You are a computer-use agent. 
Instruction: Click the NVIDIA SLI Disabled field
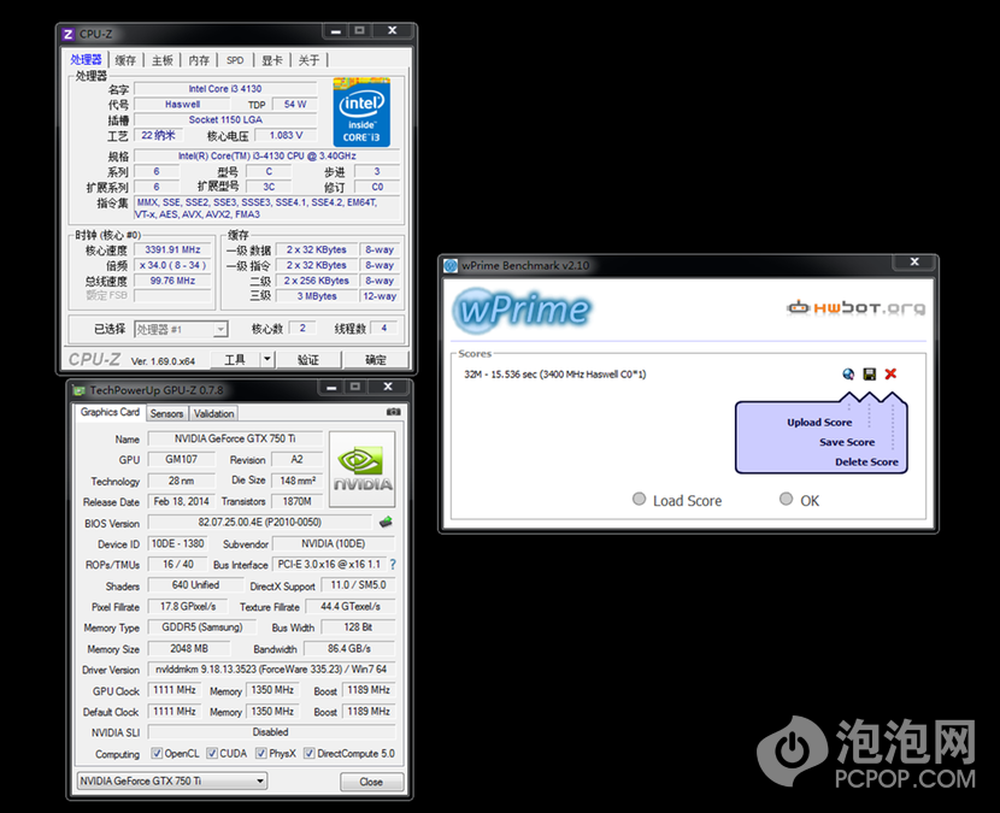271,732
